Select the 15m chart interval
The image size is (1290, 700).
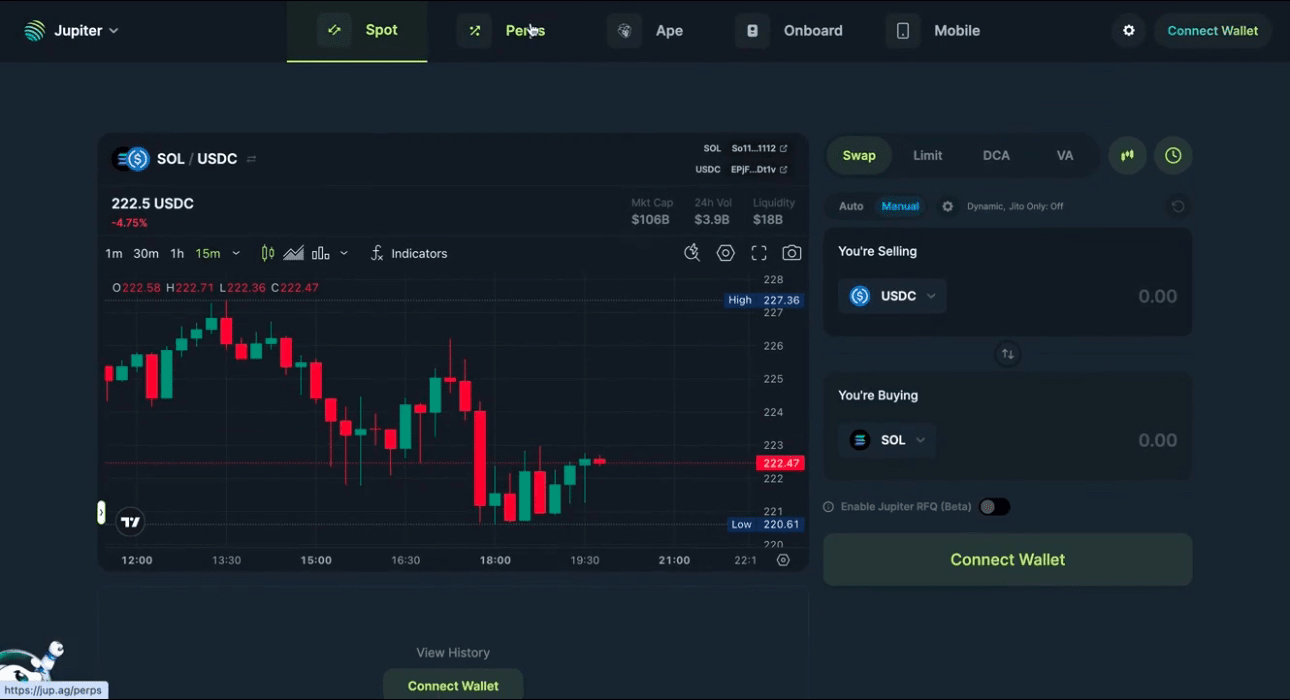pos(208,254)
